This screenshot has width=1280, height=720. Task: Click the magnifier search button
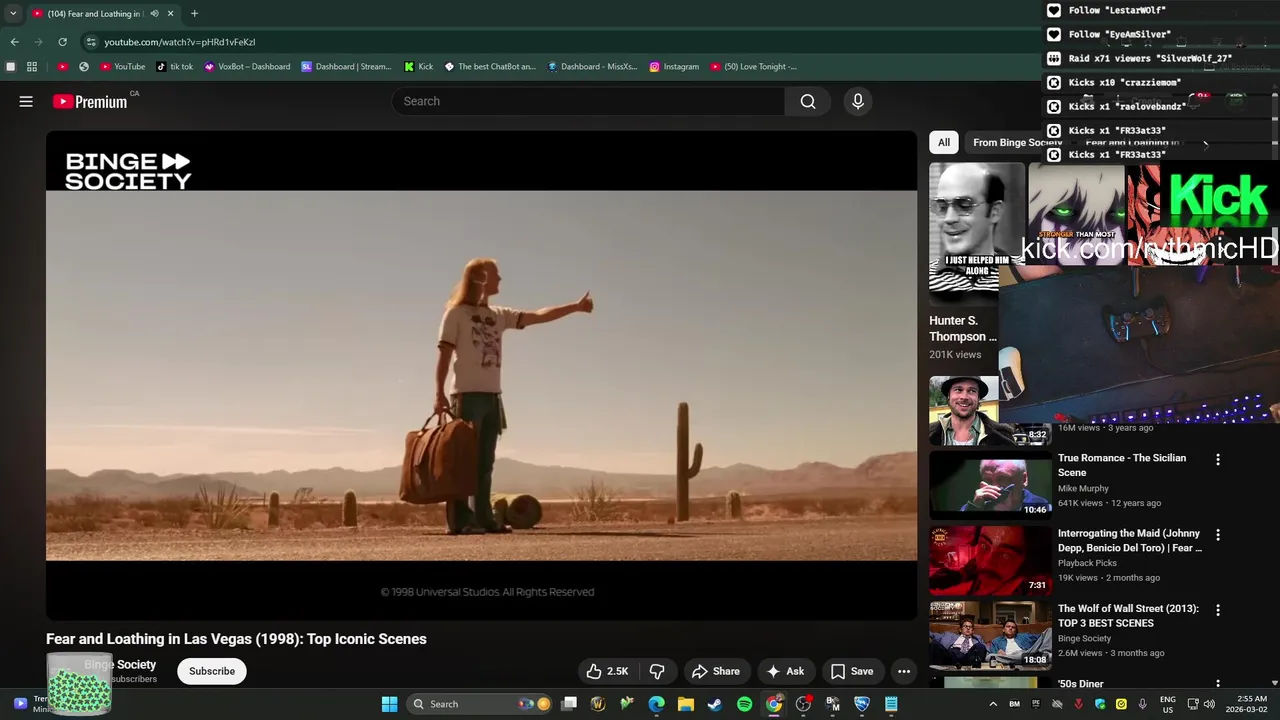pos(808,101)
